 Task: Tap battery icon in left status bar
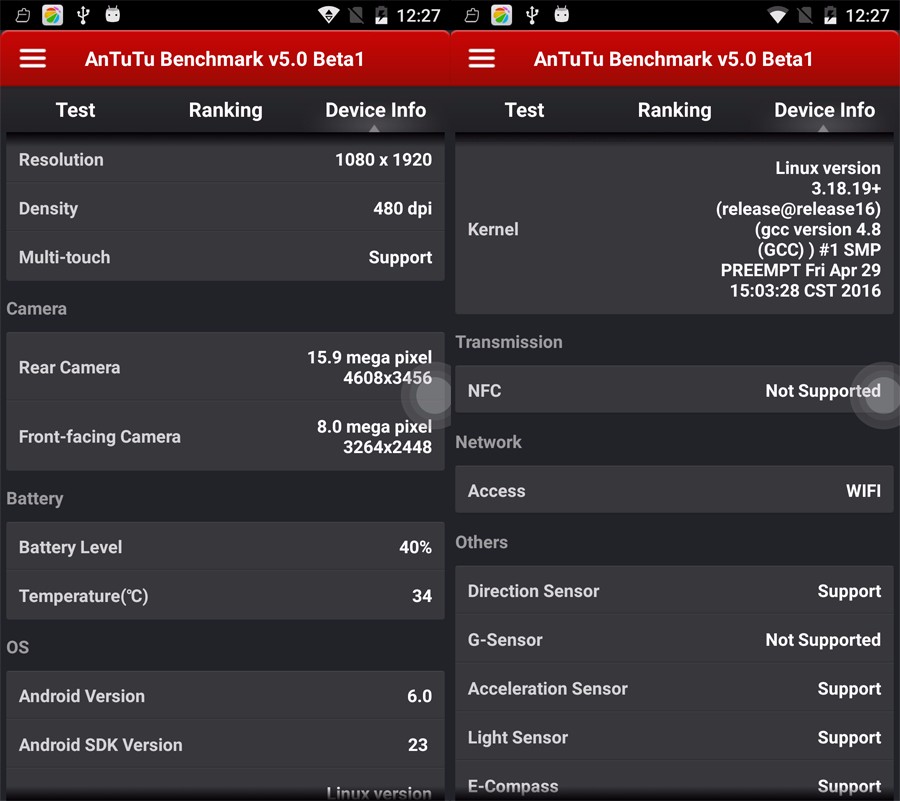click(381, 15)
